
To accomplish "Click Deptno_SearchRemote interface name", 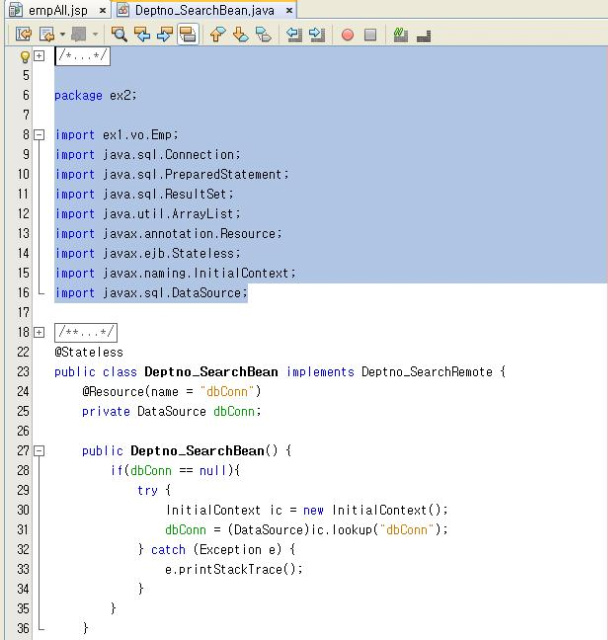I will [427, 371].
